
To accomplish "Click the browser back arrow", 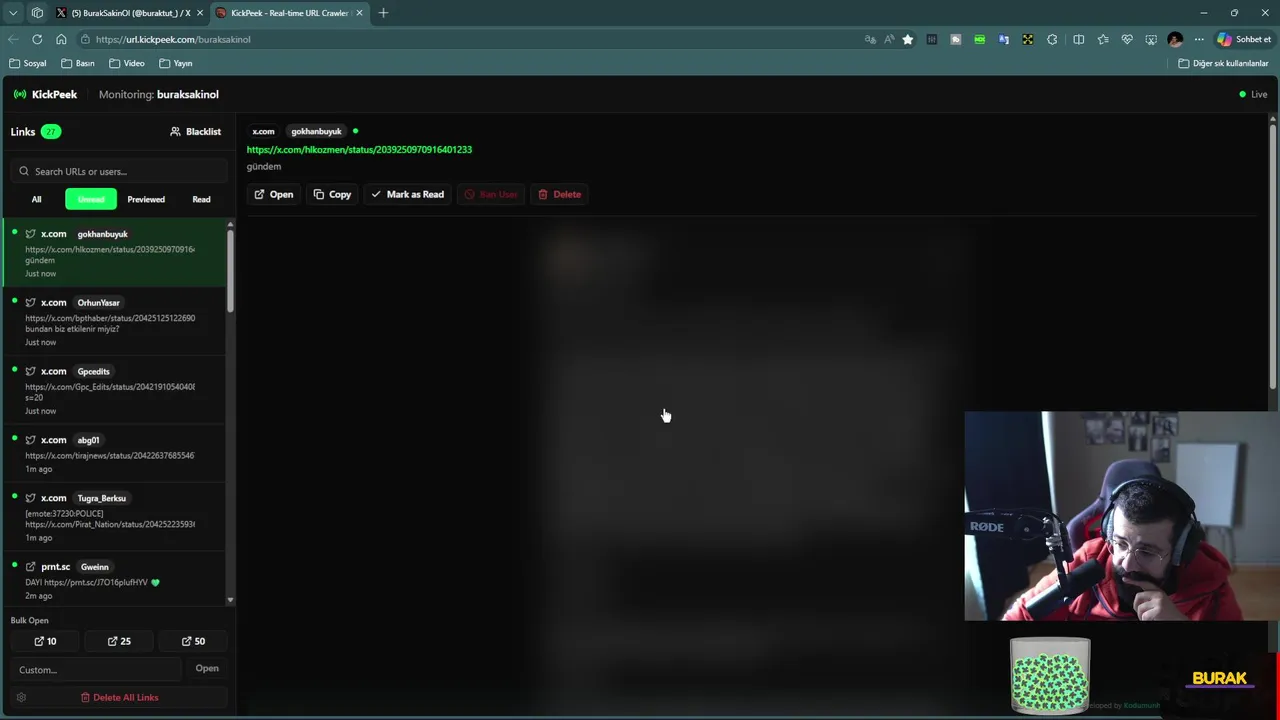I will [x=13, y=39].
